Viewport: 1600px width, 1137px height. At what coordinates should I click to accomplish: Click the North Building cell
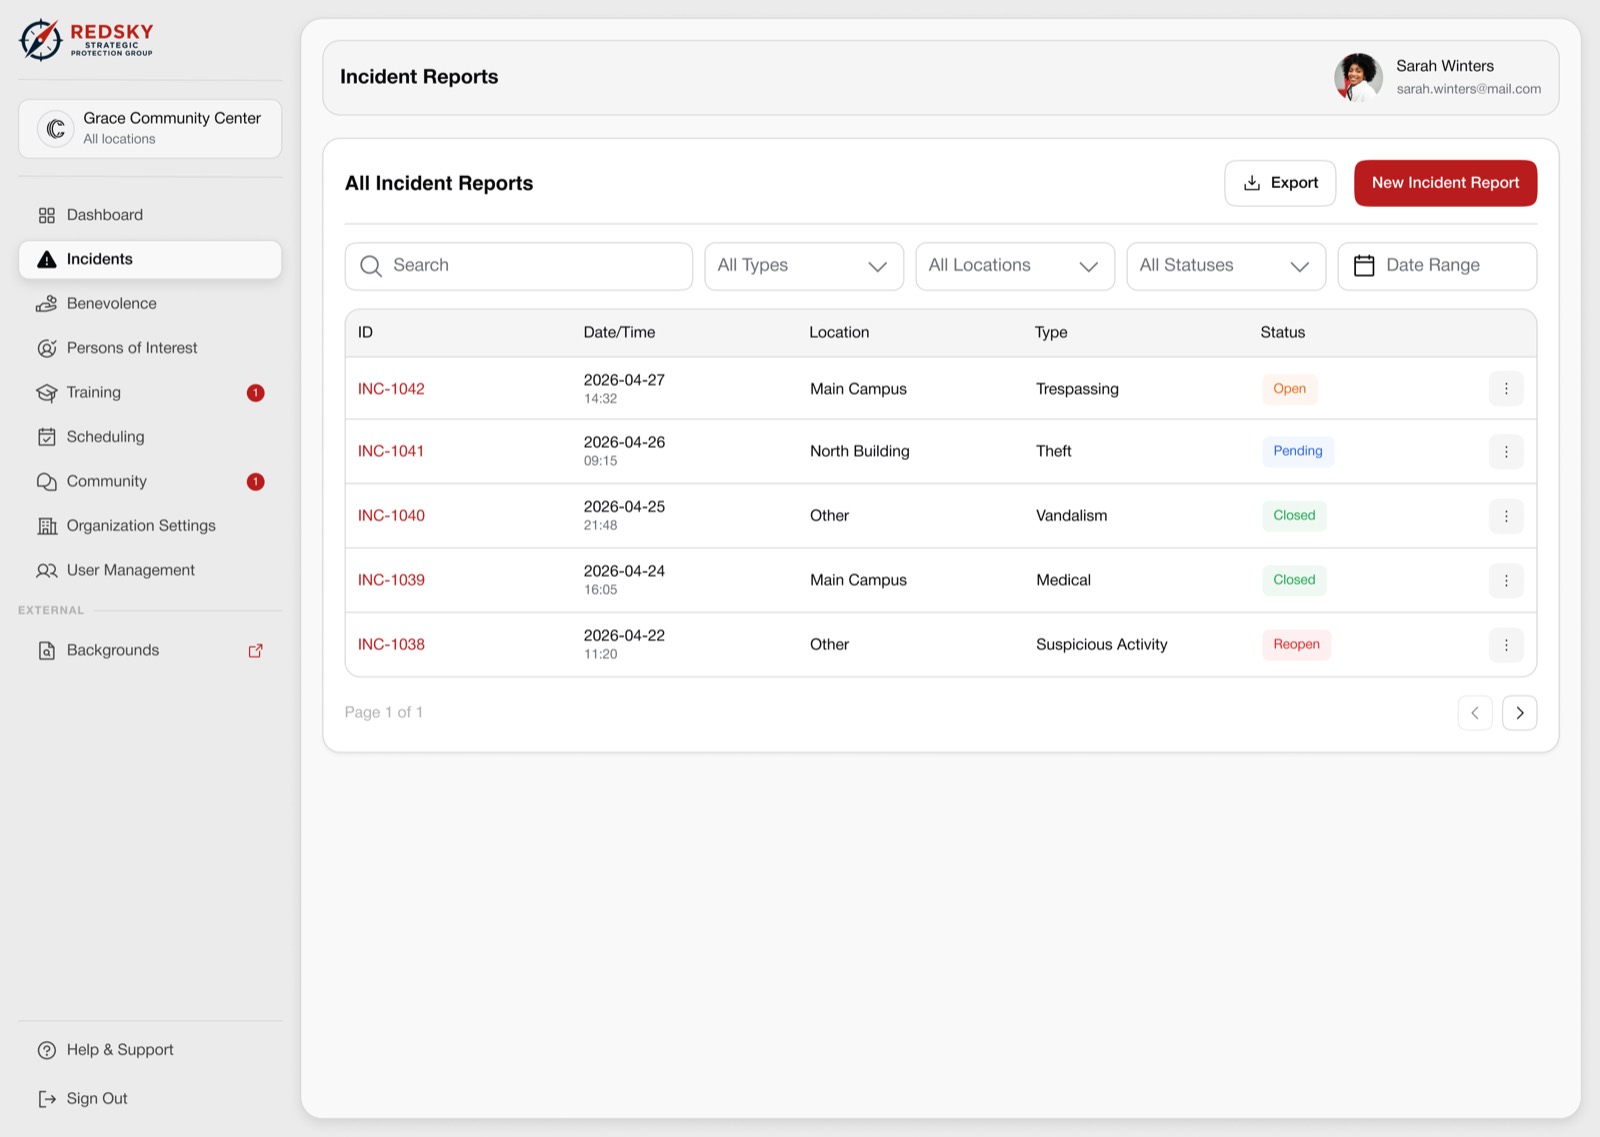click(x=859, y=452)
